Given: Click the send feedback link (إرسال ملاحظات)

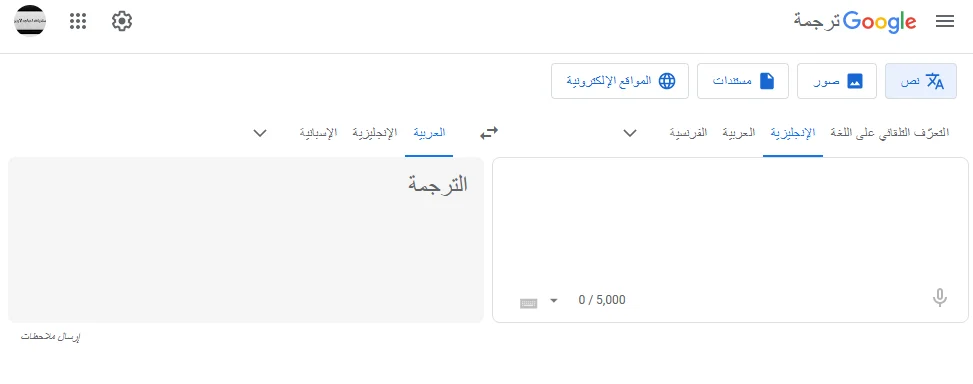Looking at the screenshot, I should click(51, 336).
